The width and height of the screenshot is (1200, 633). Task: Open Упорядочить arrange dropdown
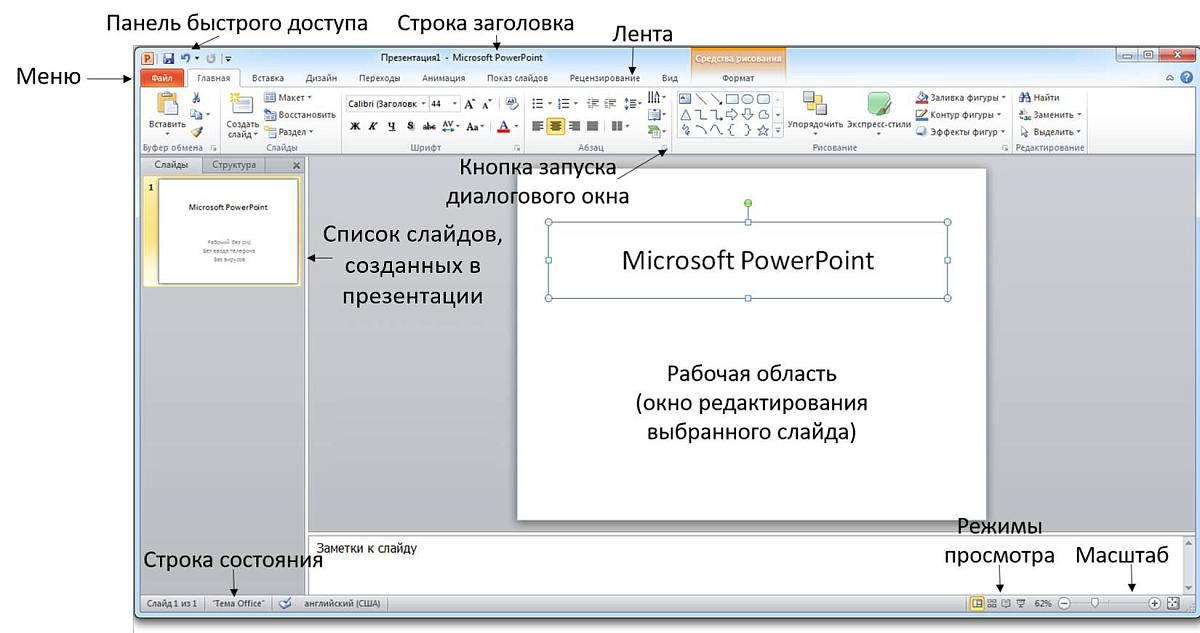coord(815,113)
